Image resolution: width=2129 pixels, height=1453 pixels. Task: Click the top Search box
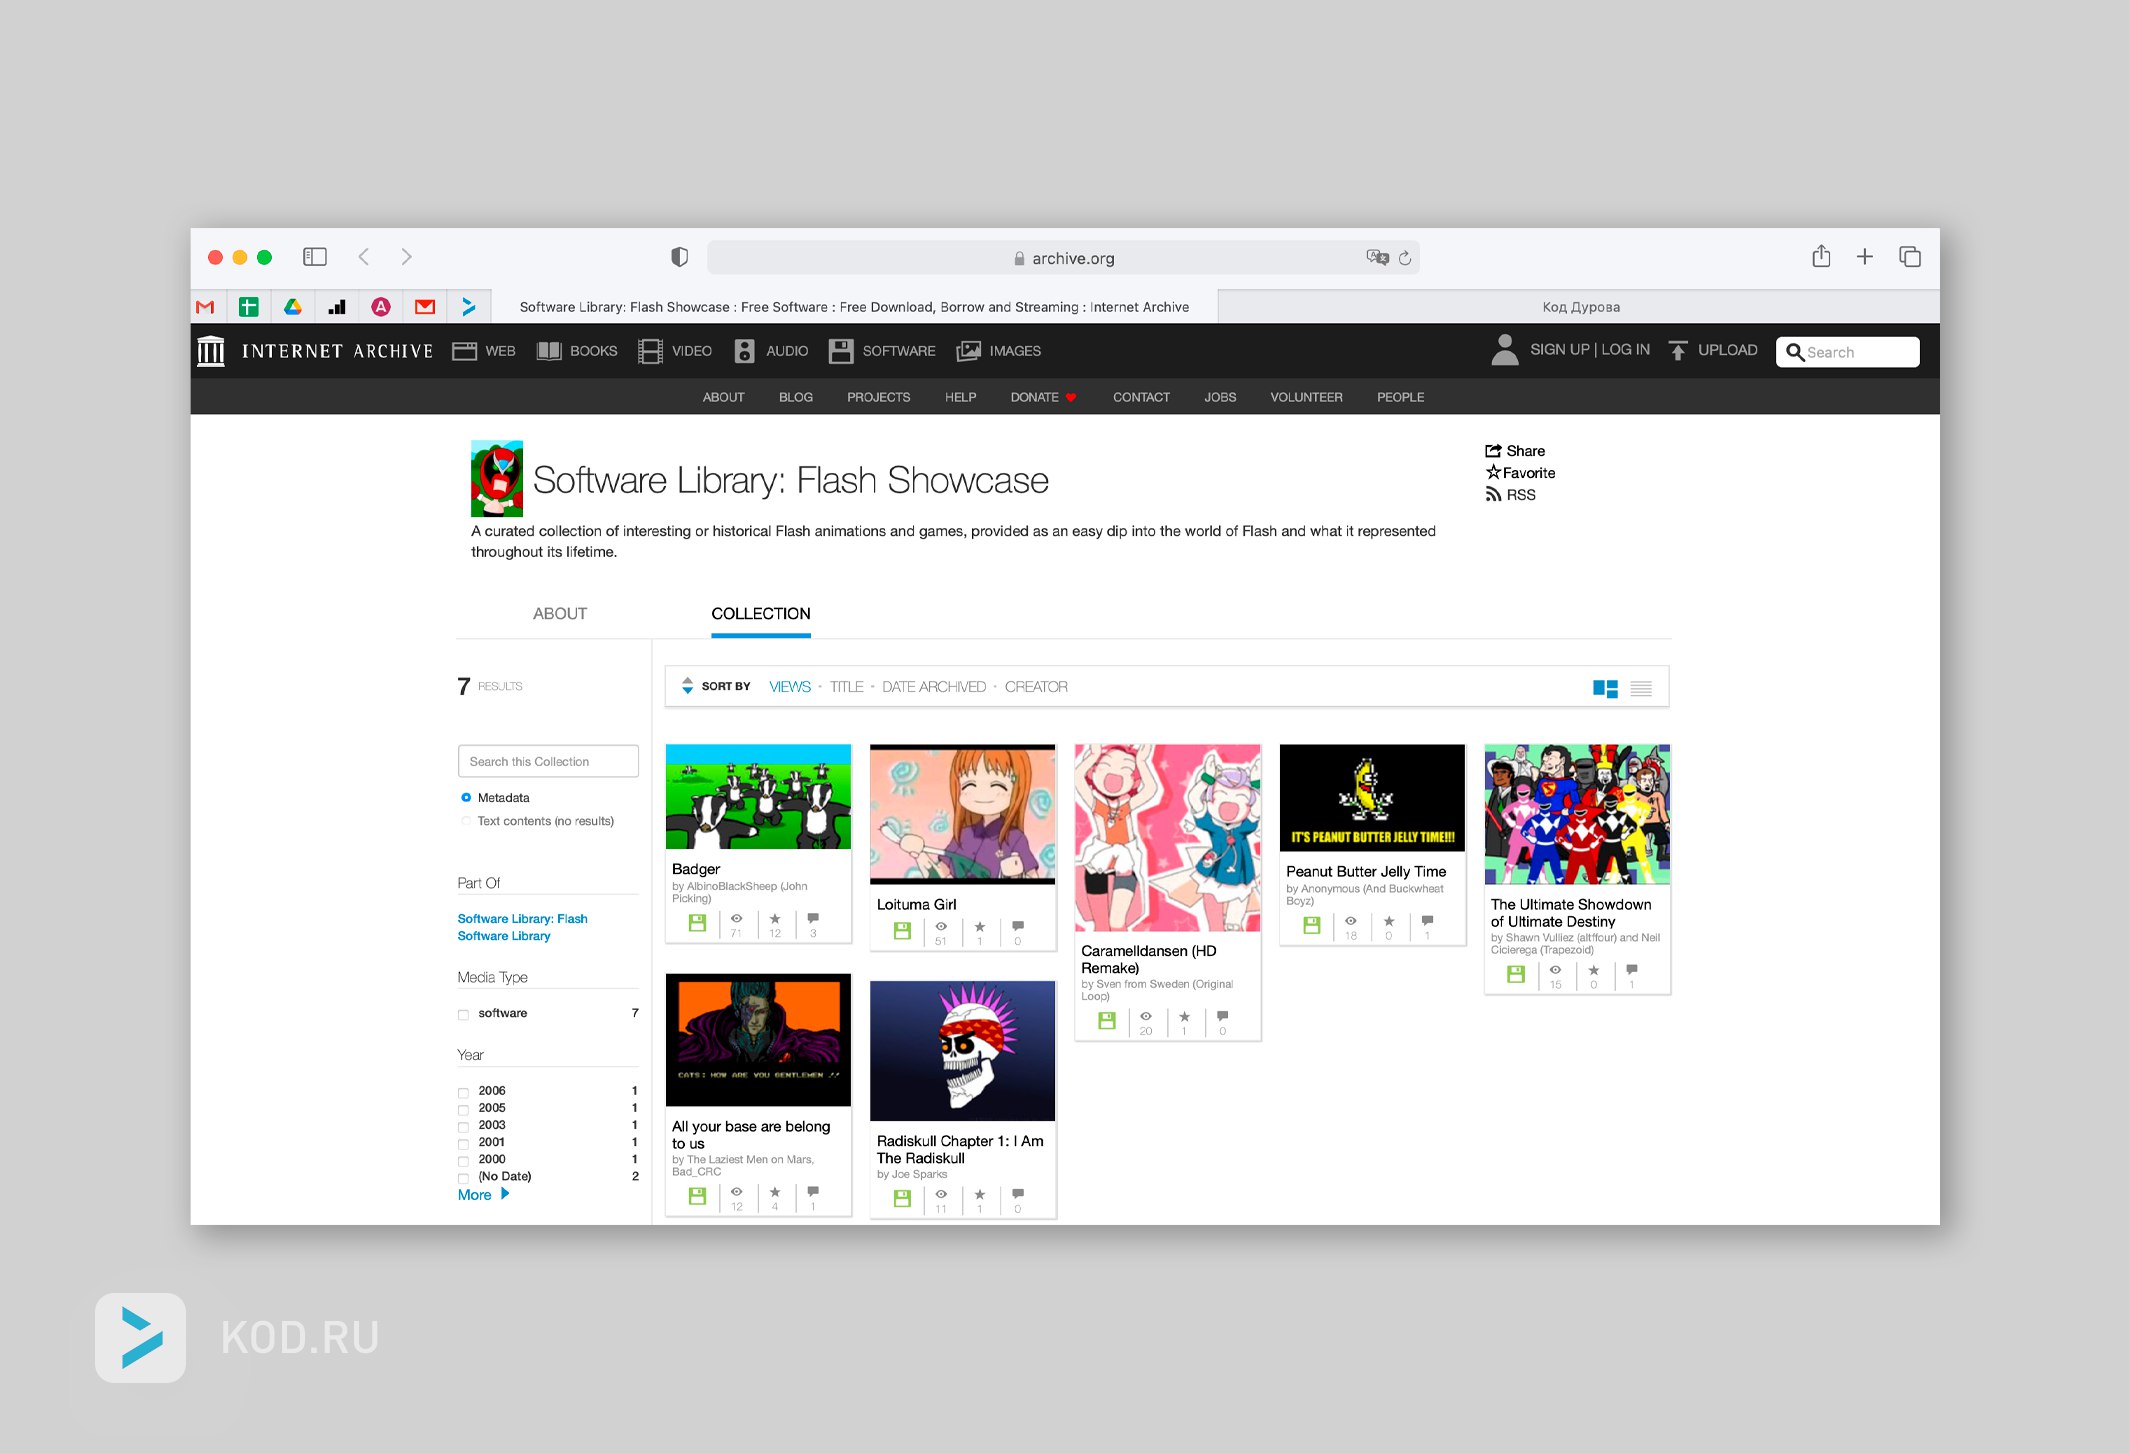click(1847, 352)
